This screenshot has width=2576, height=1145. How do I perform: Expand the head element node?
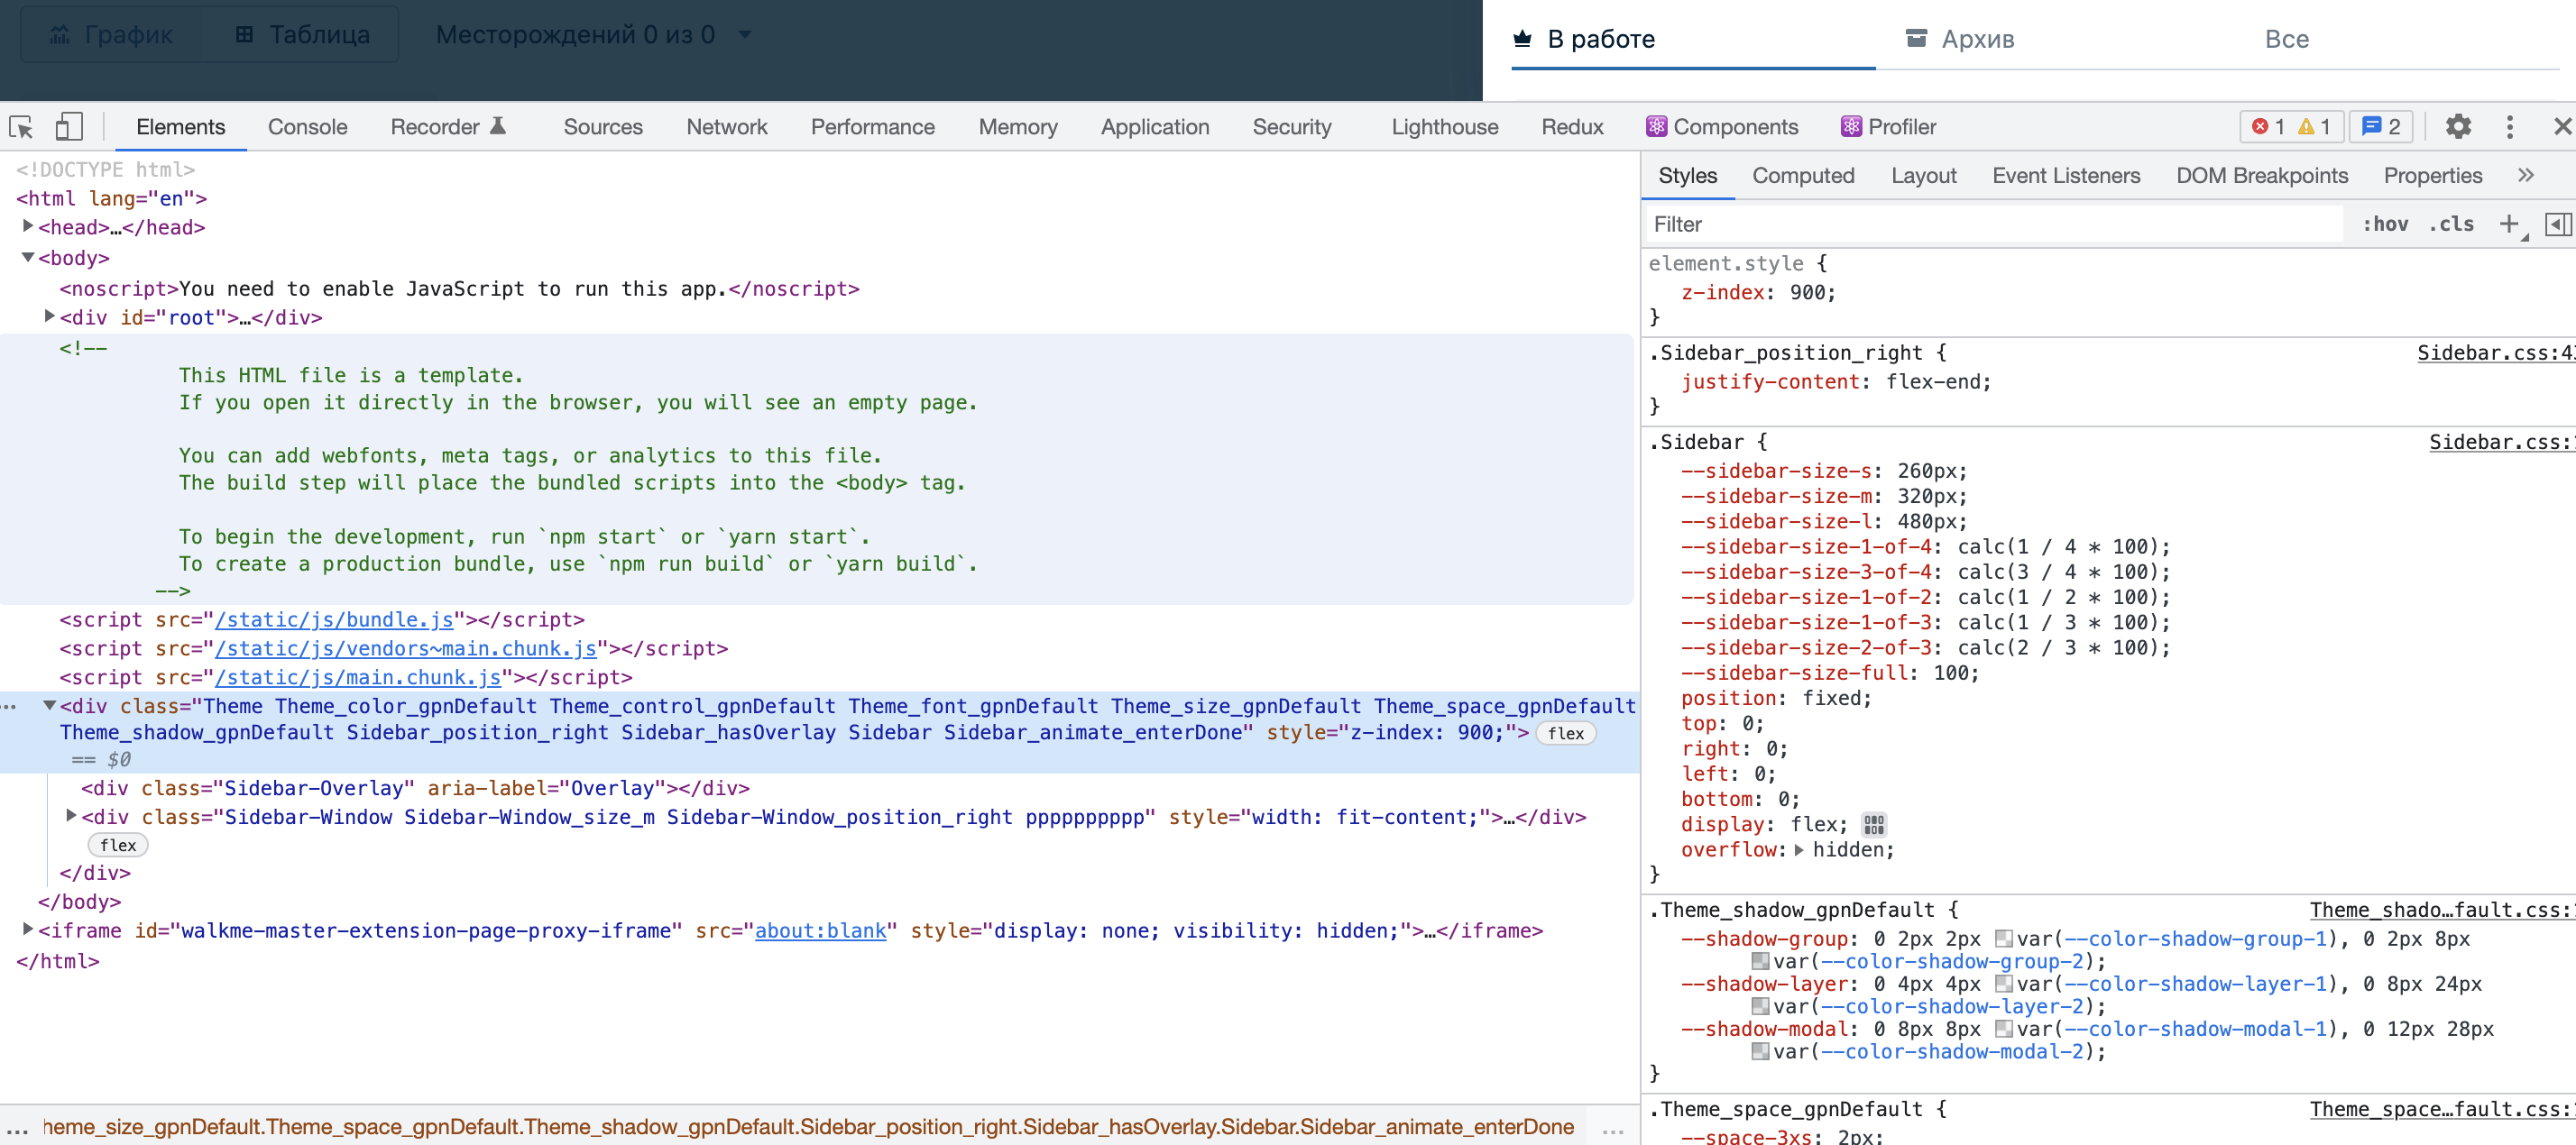click(x=28, y=227)
